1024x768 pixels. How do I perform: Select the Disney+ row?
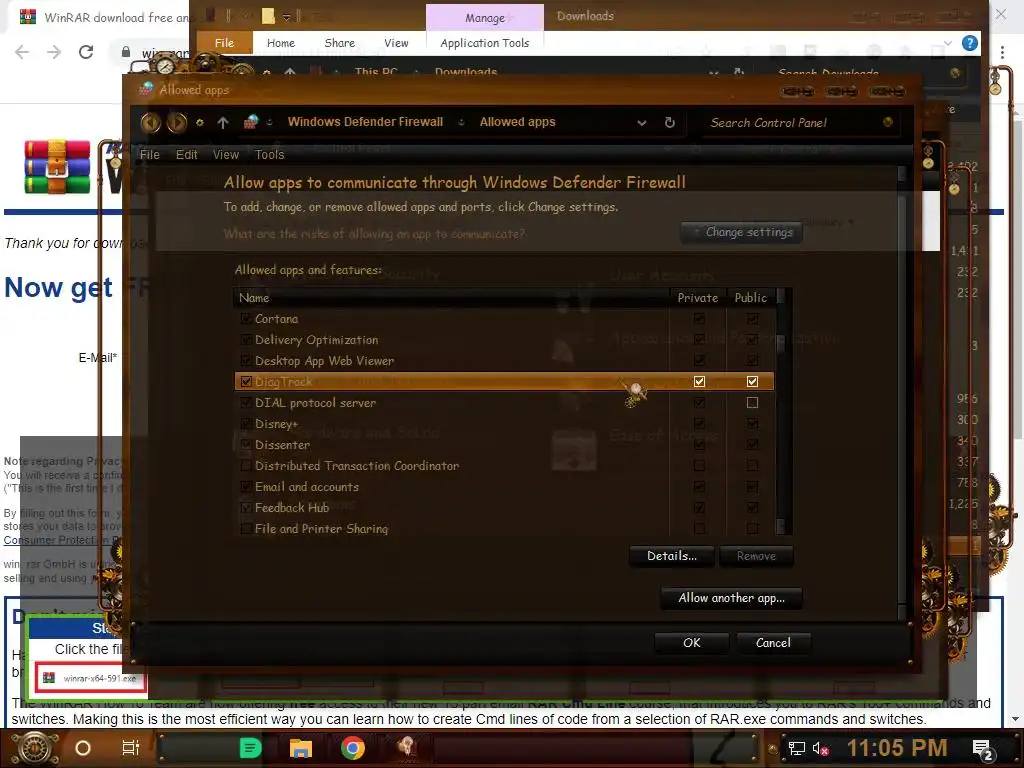(x=504, y=424)
